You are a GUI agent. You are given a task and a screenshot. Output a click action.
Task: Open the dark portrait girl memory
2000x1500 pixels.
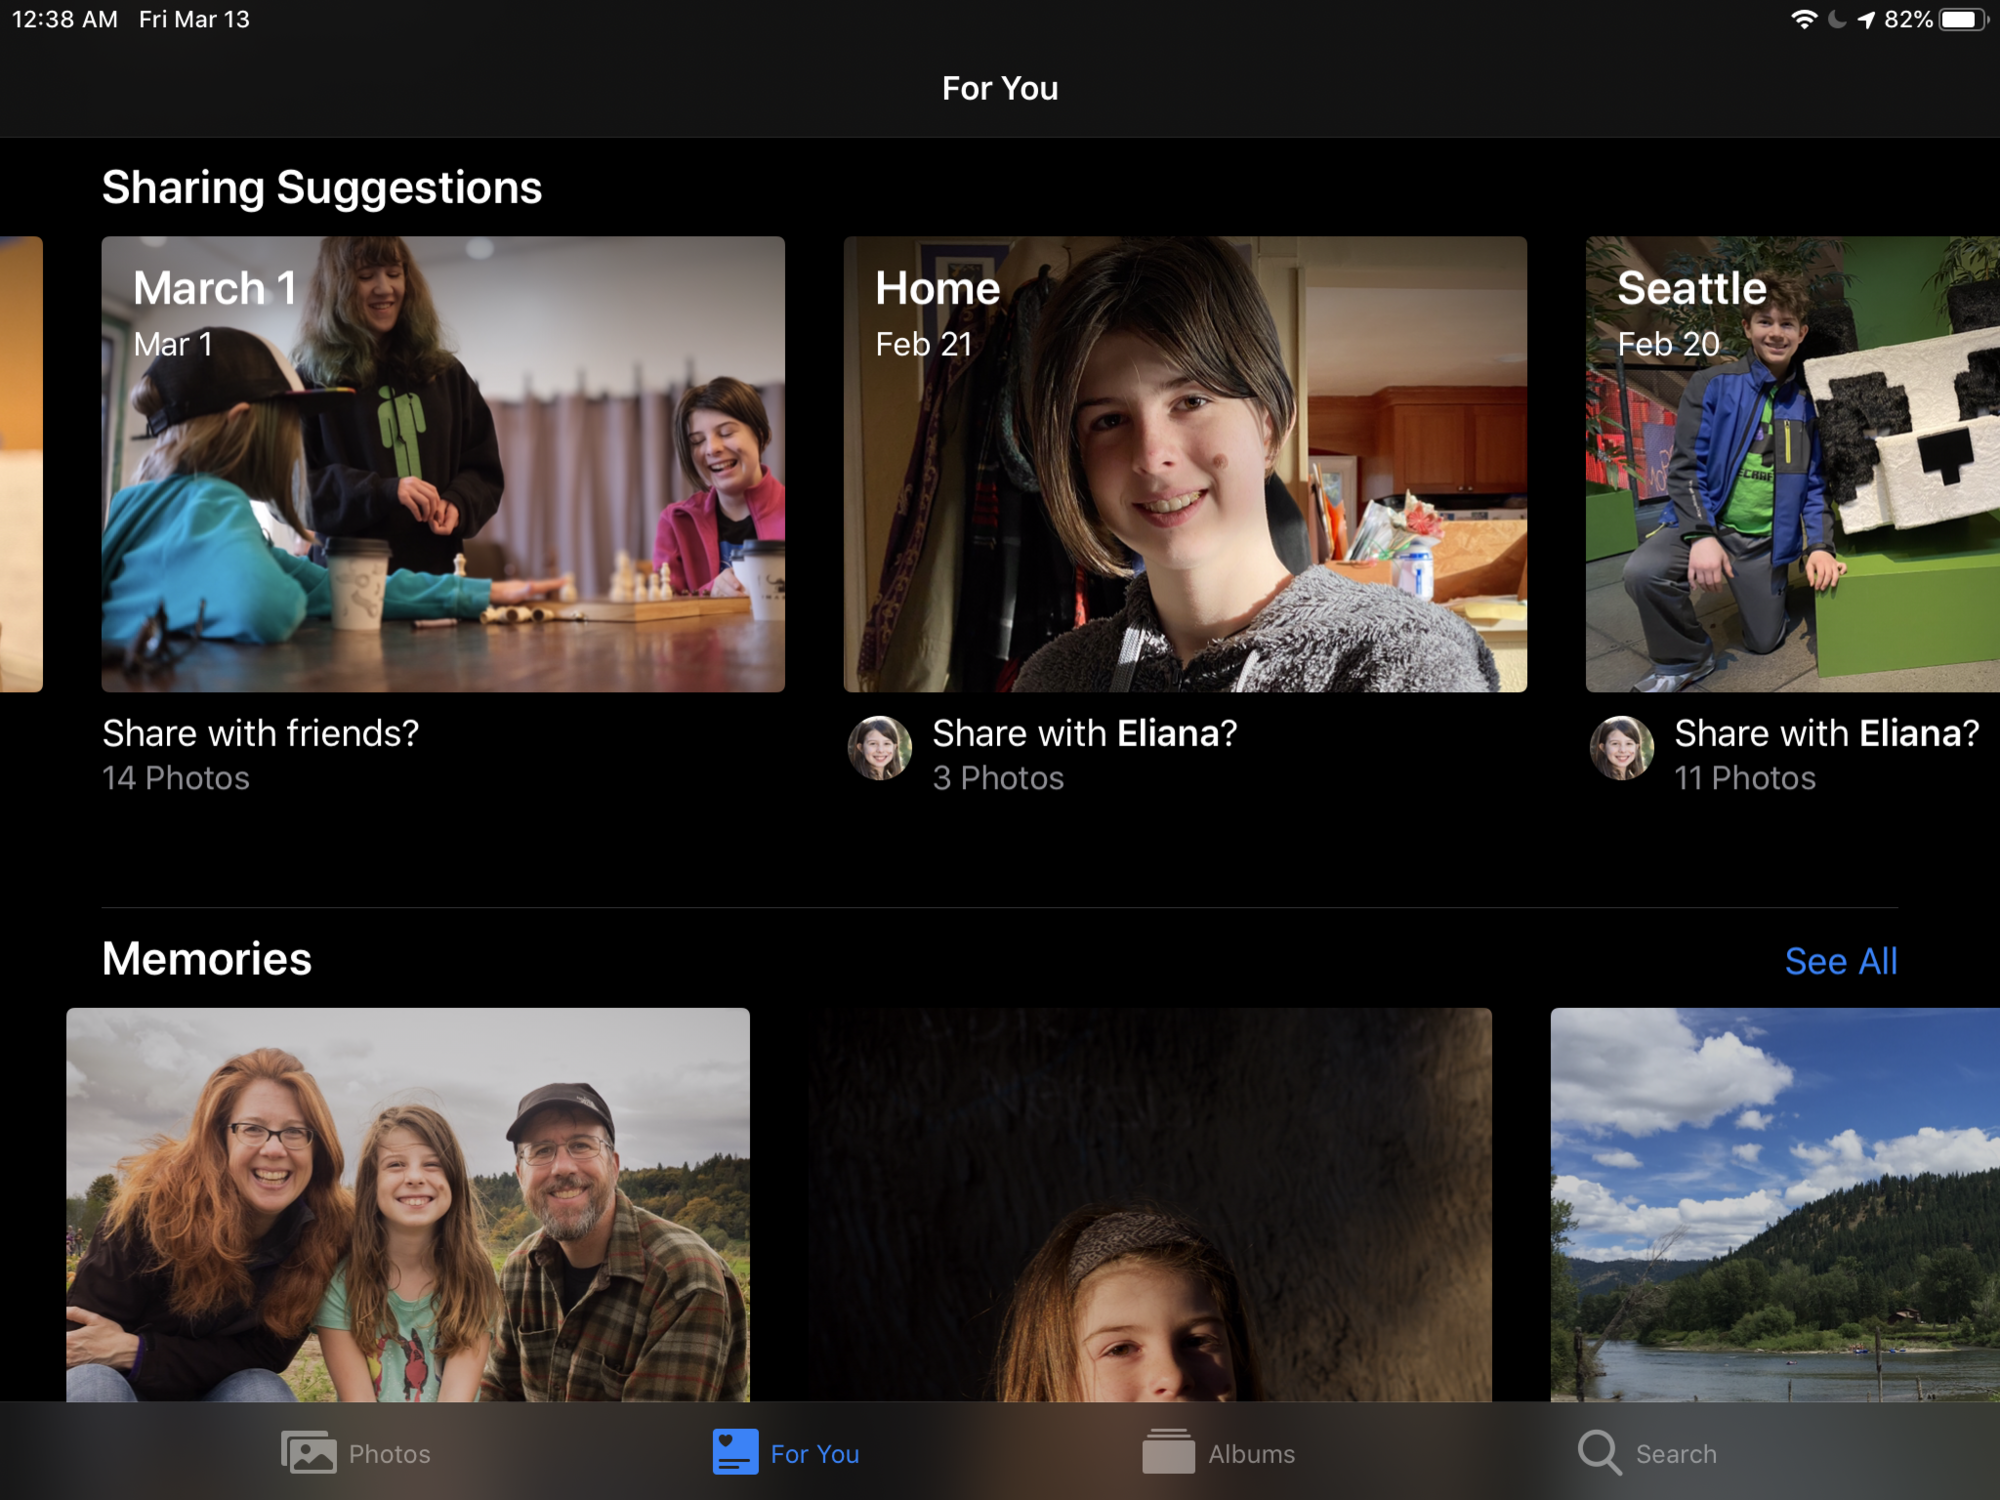point(1150,1204)
